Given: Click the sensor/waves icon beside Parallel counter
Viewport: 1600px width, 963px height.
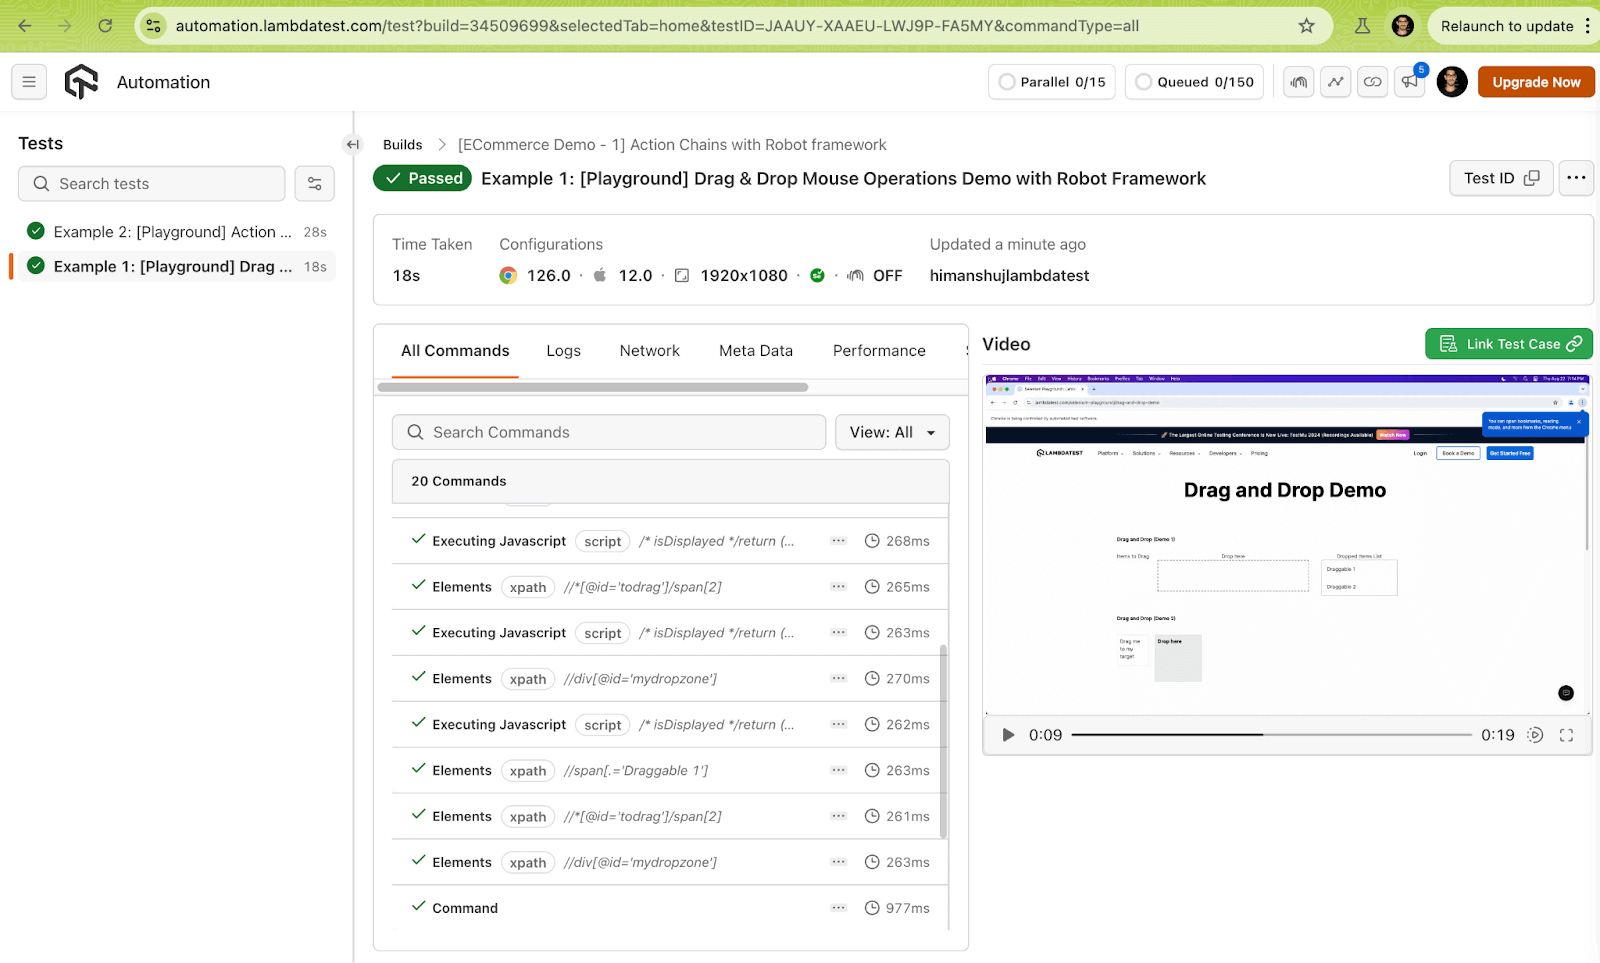Looking at the screenshot, I should pyautogui.click(x=1298, y=82).
